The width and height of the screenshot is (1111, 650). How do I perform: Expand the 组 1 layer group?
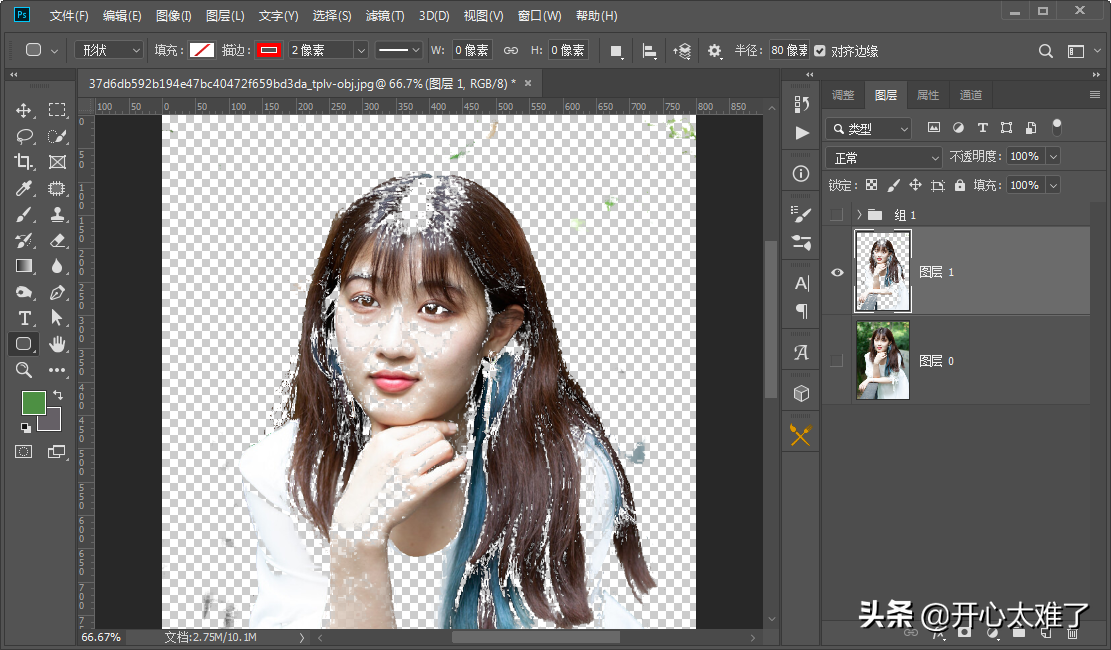(859, 215)
